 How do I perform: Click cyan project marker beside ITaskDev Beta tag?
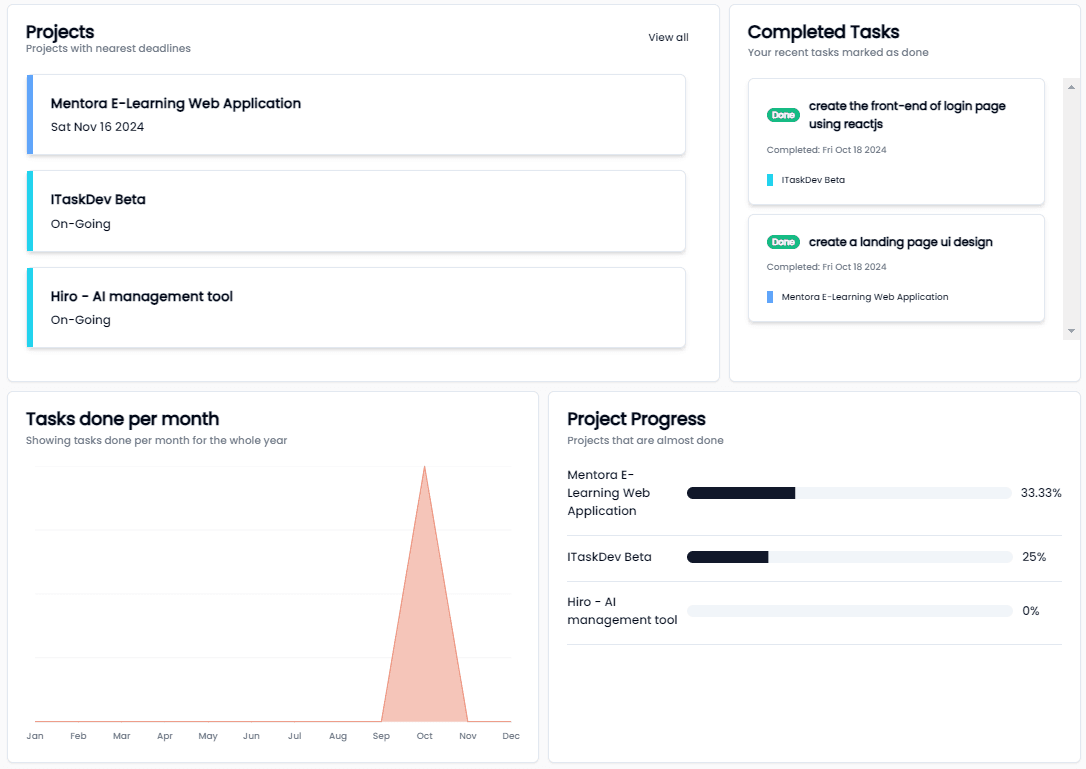click(770, 180)
